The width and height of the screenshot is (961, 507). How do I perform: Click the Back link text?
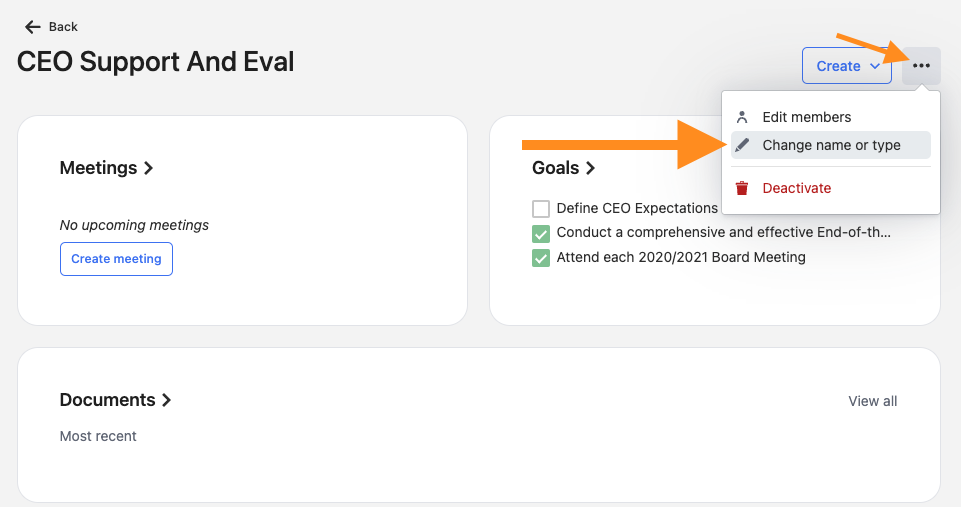click(63, 27)
